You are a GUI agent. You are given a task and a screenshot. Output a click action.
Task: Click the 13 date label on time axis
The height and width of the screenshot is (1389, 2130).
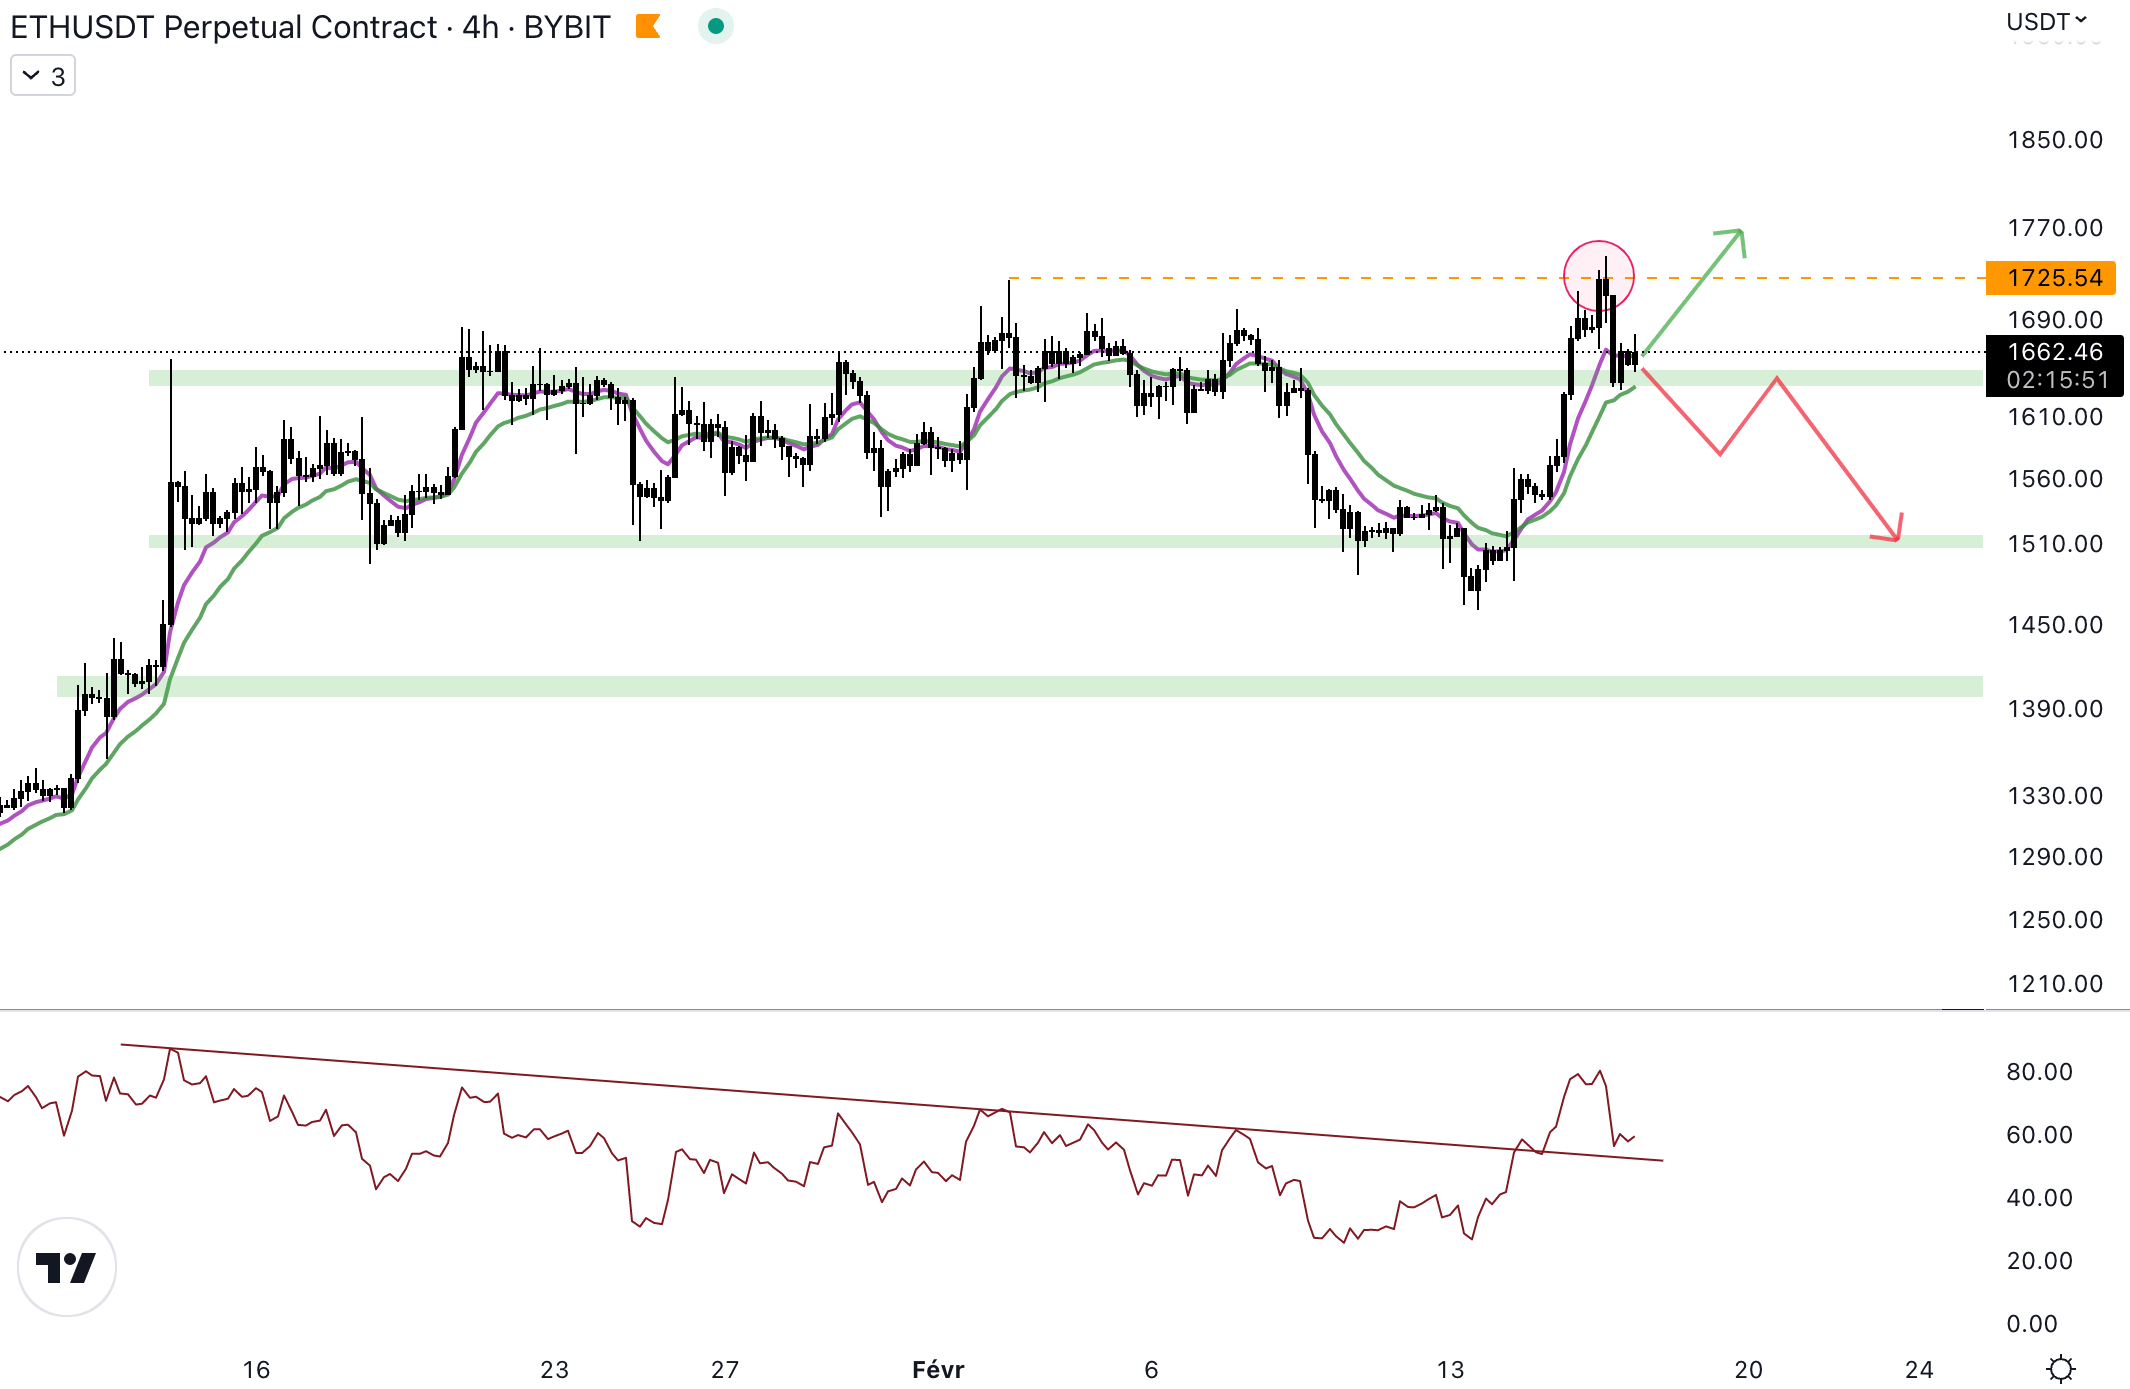1450,1369
